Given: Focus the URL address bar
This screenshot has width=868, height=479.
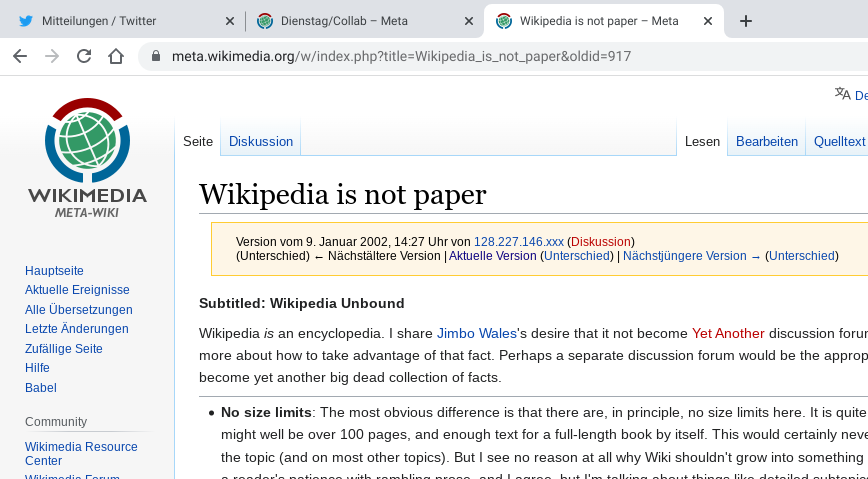Looking at the screenshot, I should click(x=504, y=56).
